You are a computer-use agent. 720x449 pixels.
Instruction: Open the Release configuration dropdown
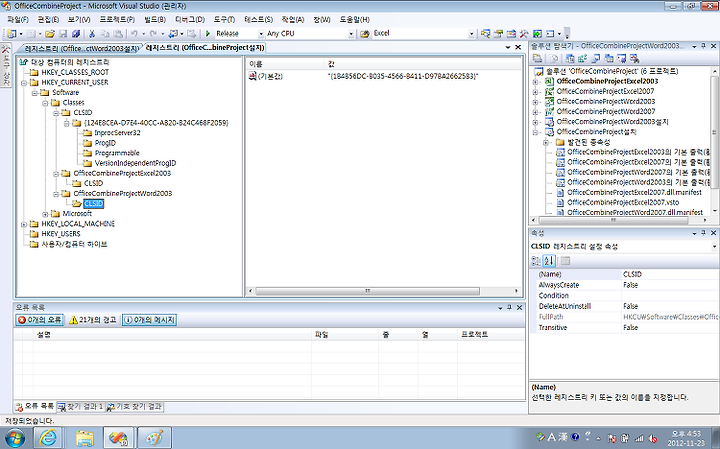[261, 34]
